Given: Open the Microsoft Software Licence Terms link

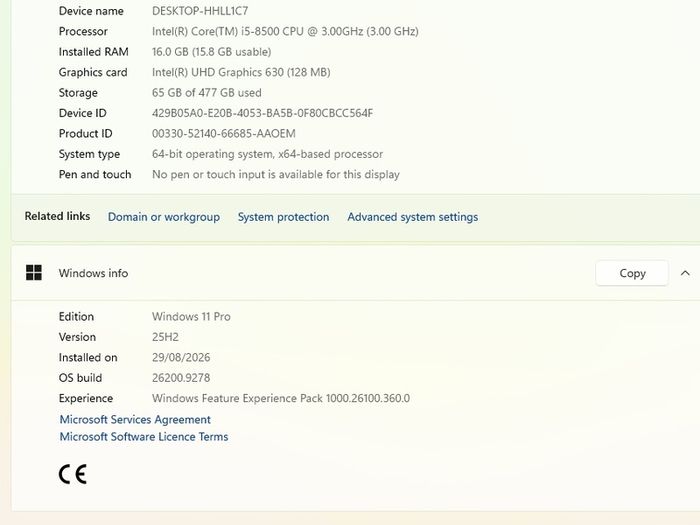Looking at the screenshot, I should 144,437.
